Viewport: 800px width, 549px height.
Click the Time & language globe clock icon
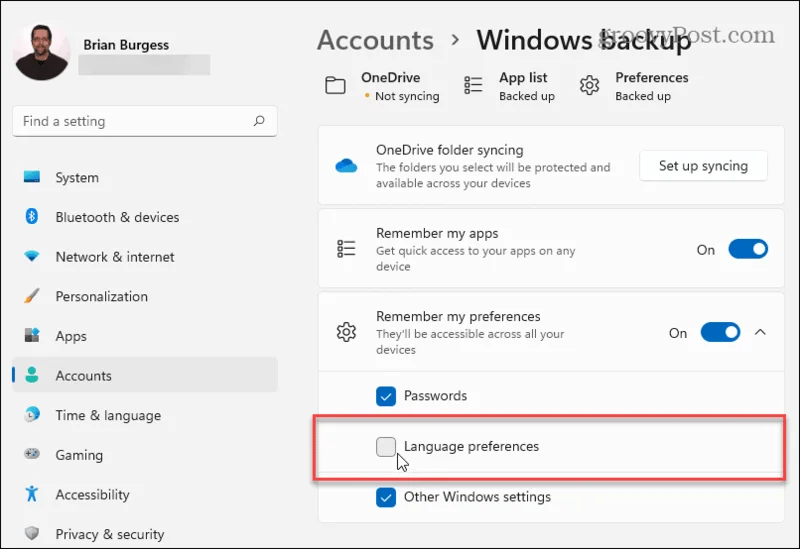point(32,414)
